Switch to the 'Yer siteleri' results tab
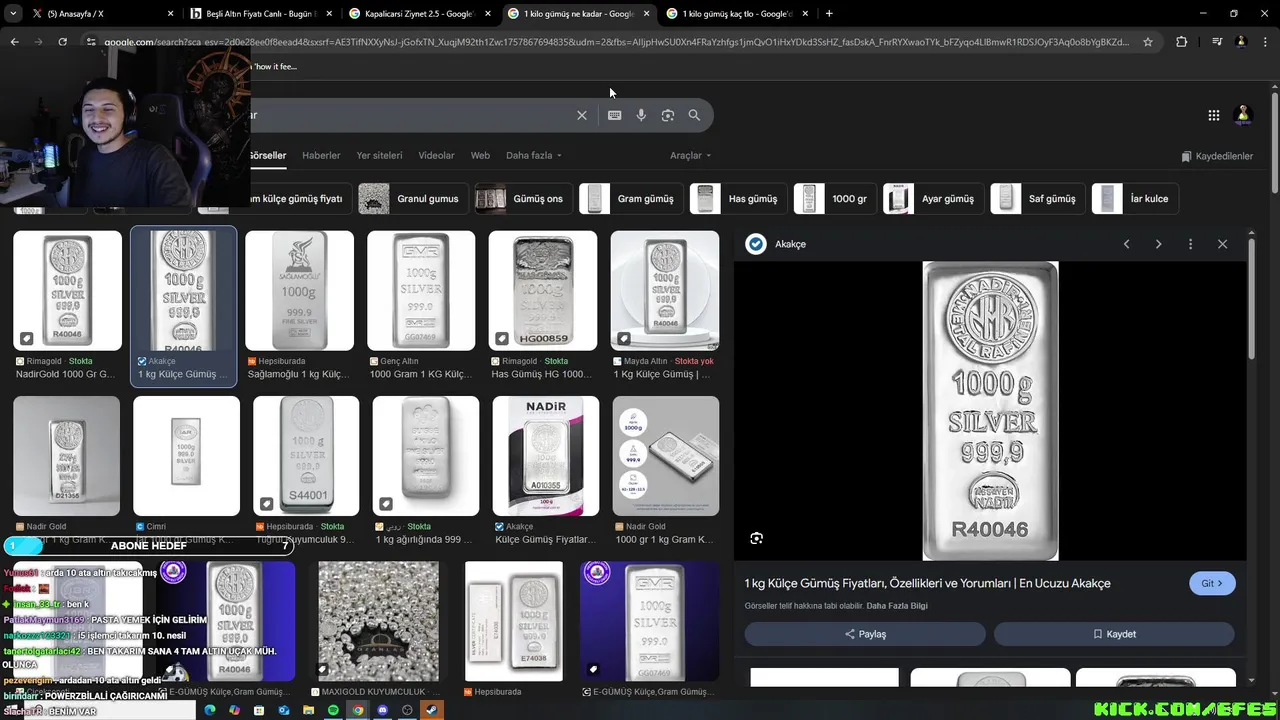The width and height of the screenshot is (1280, 720). coord(379,156)
